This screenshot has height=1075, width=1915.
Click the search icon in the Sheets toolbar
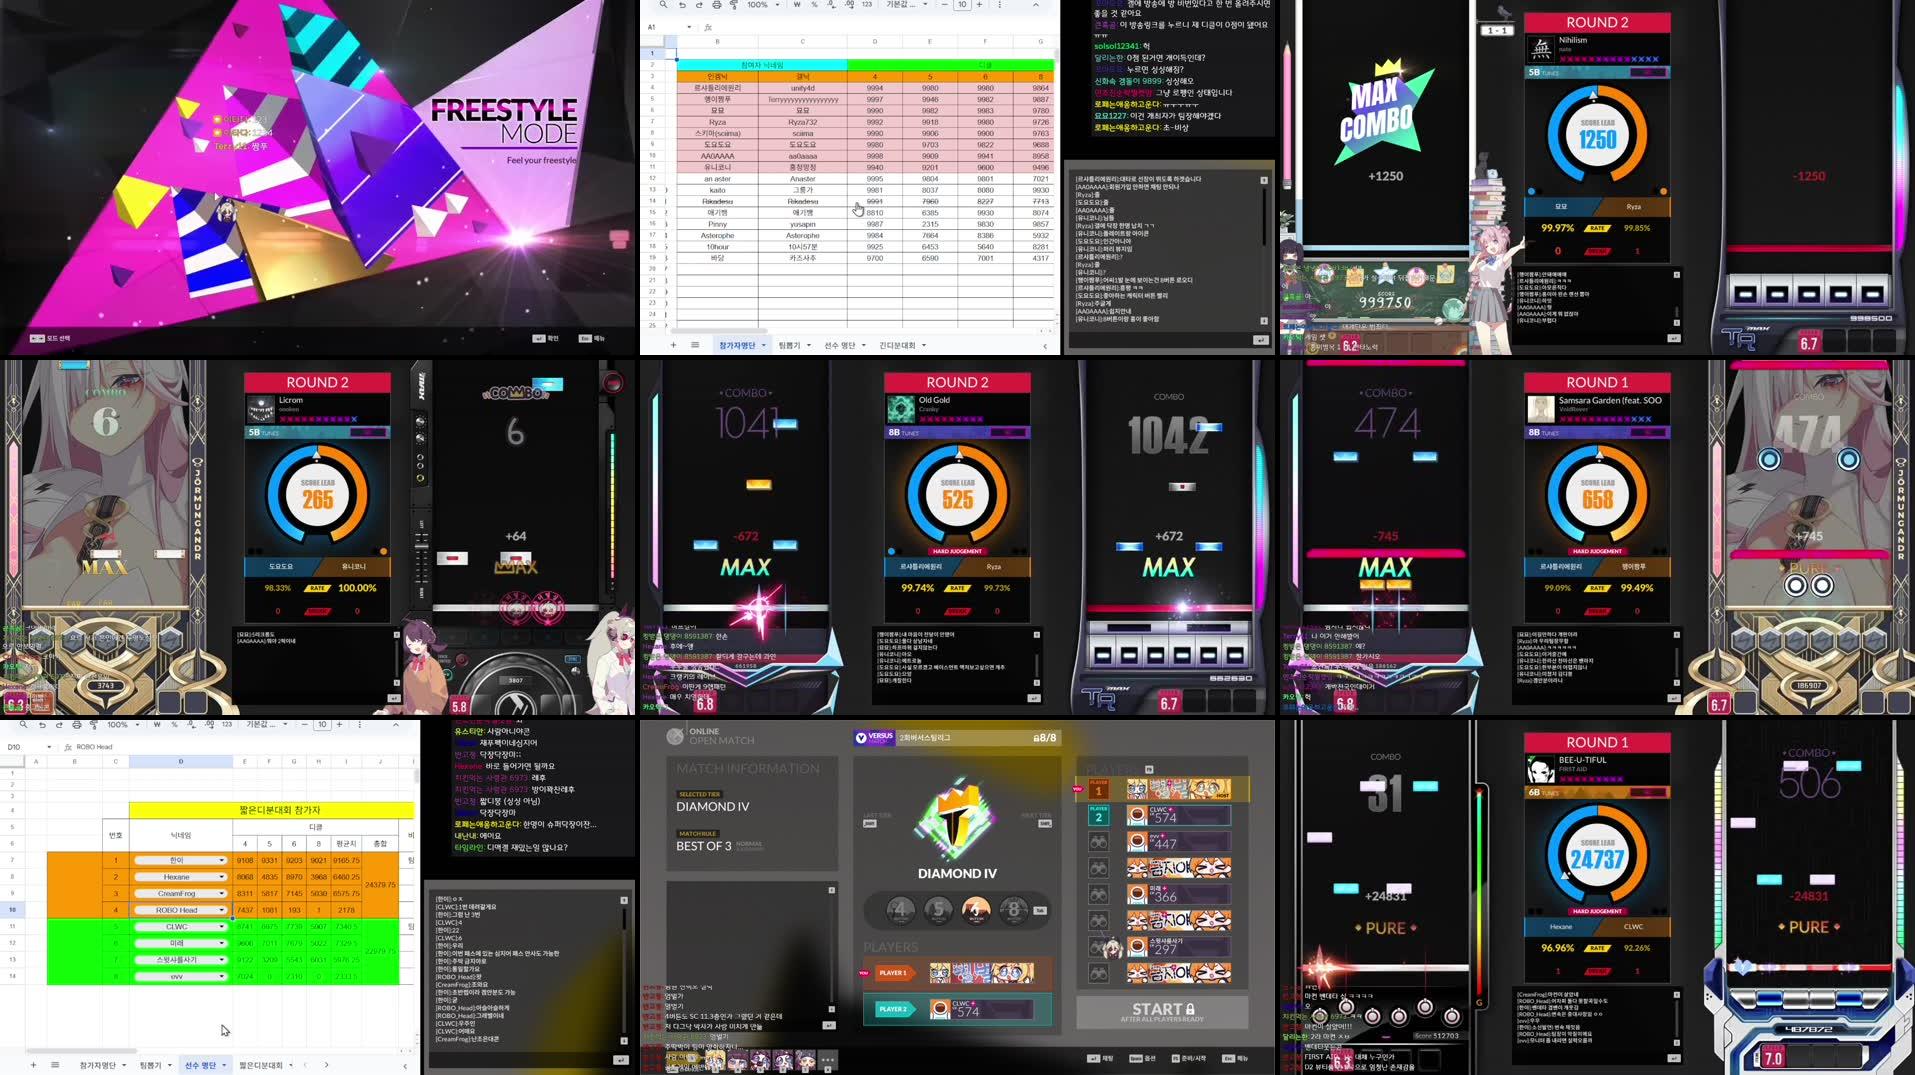click(x=664, y=5)
